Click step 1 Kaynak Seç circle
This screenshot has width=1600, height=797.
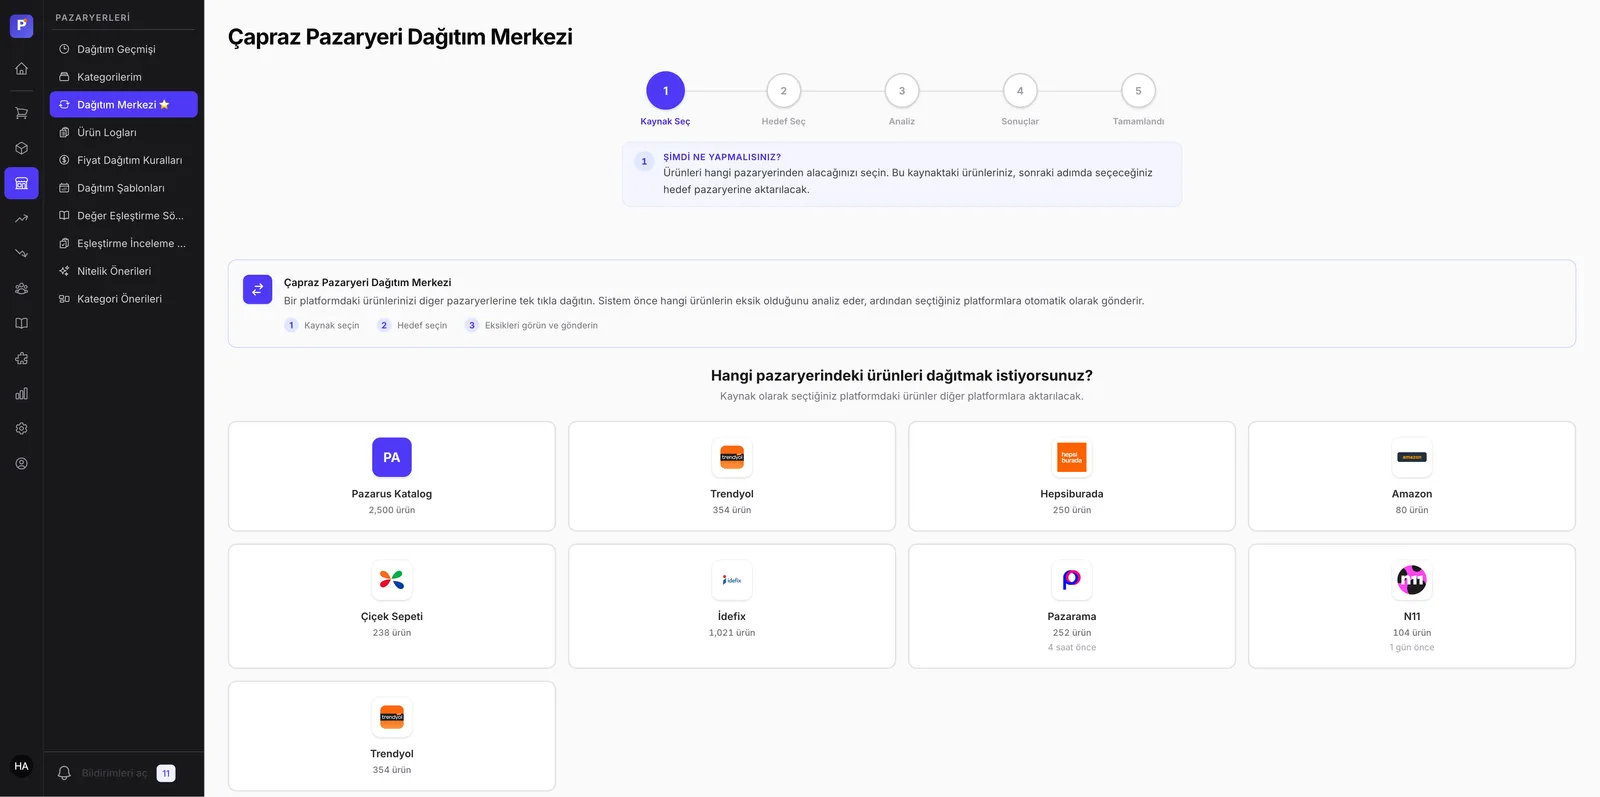pyautogui.click(x=665, y=91)
